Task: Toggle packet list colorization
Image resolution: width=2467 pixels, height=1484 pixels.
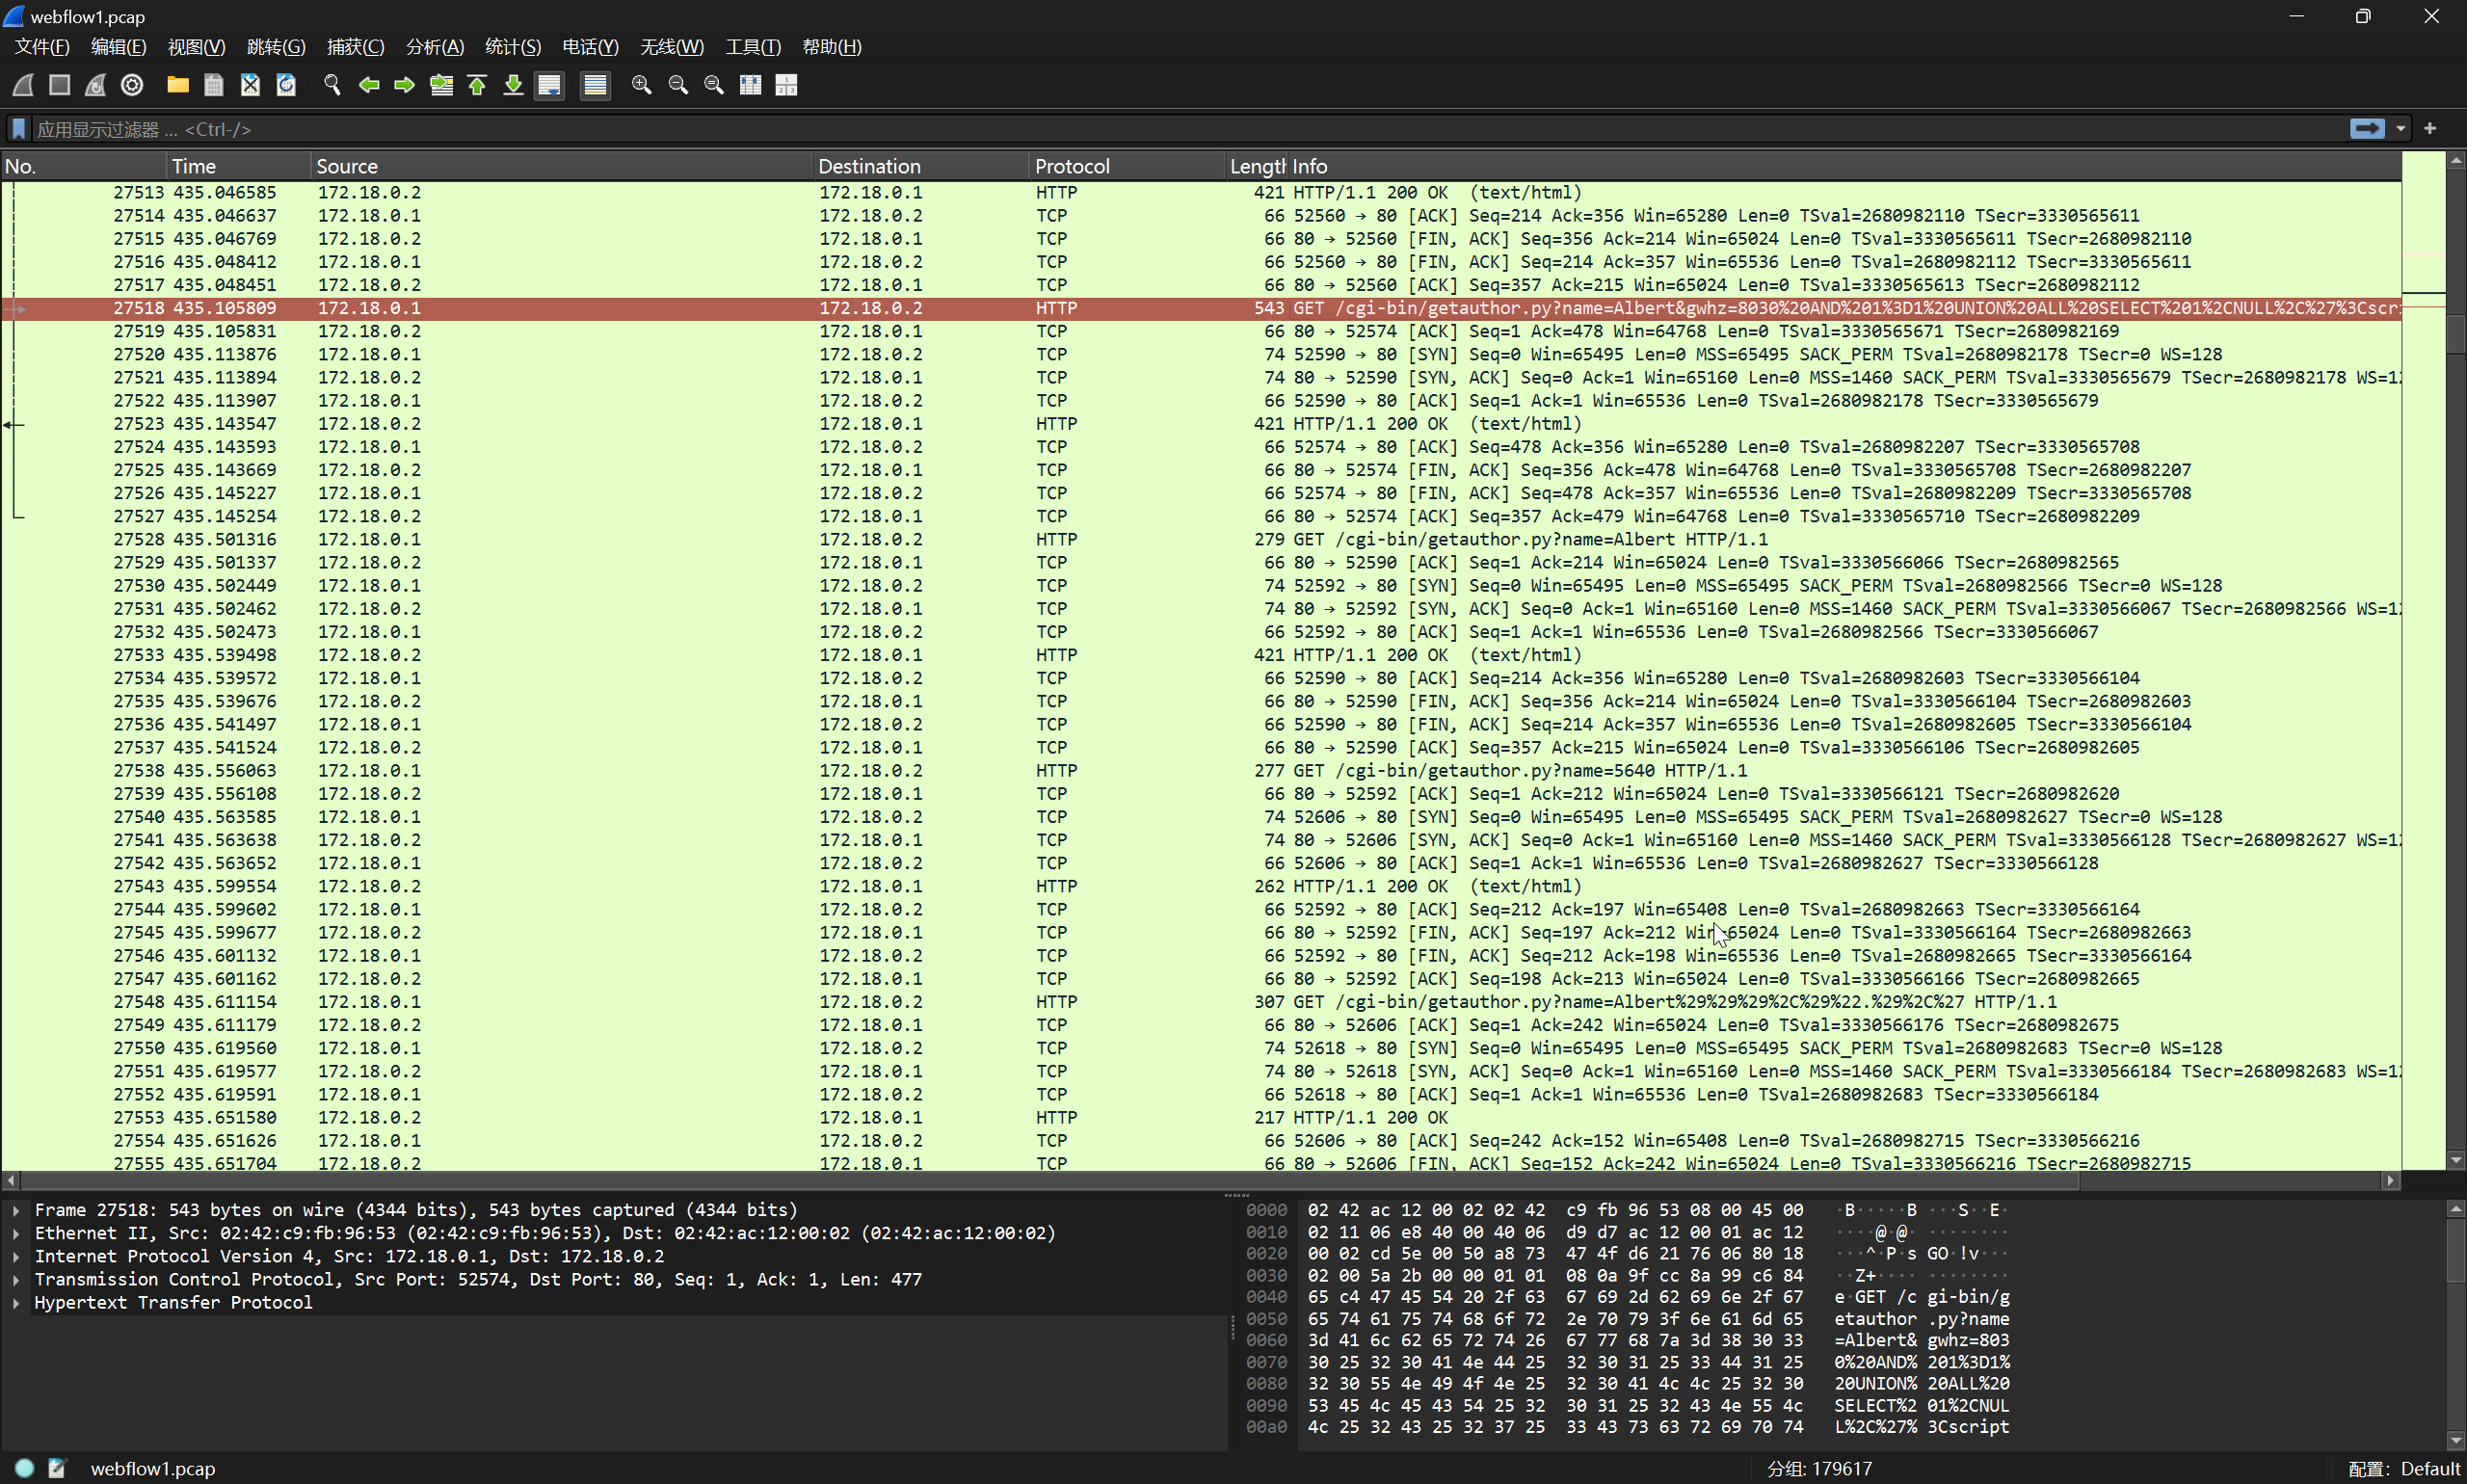Action: click(595, 85)
